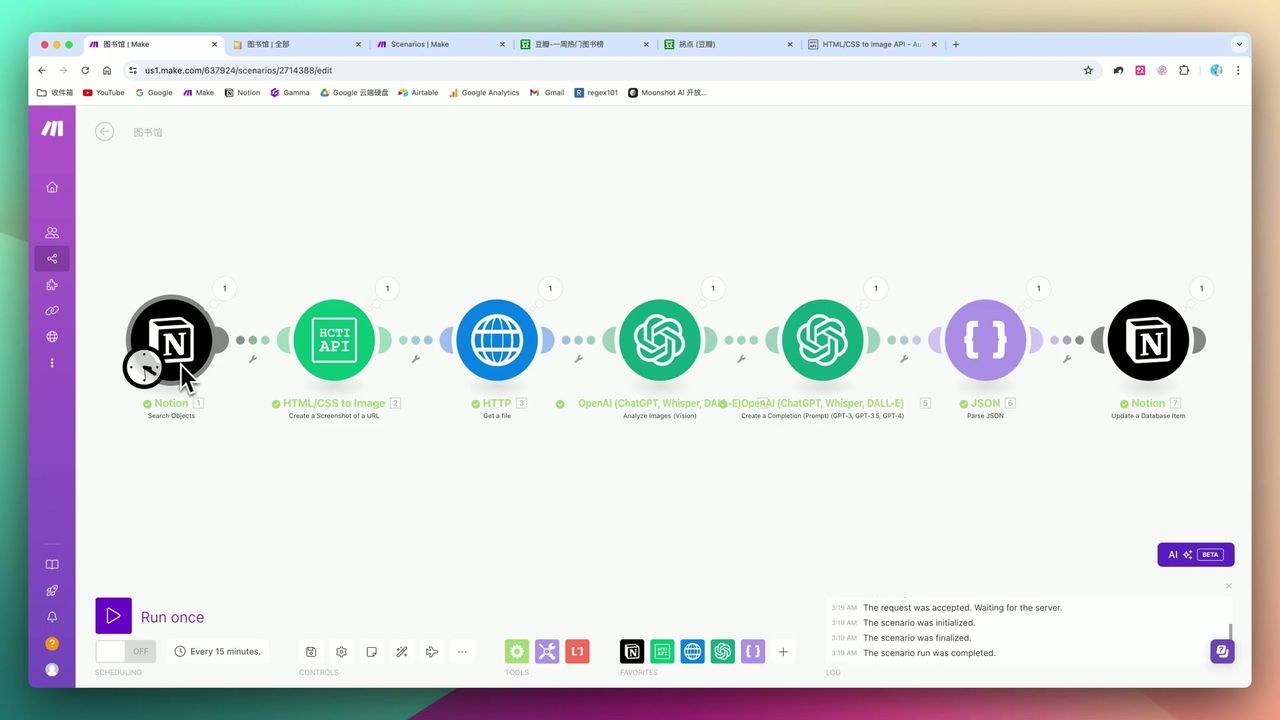This screenshot has width=1280, height=720.
Task: Expand the three-dots more controls menu
Action: point(462,651)
